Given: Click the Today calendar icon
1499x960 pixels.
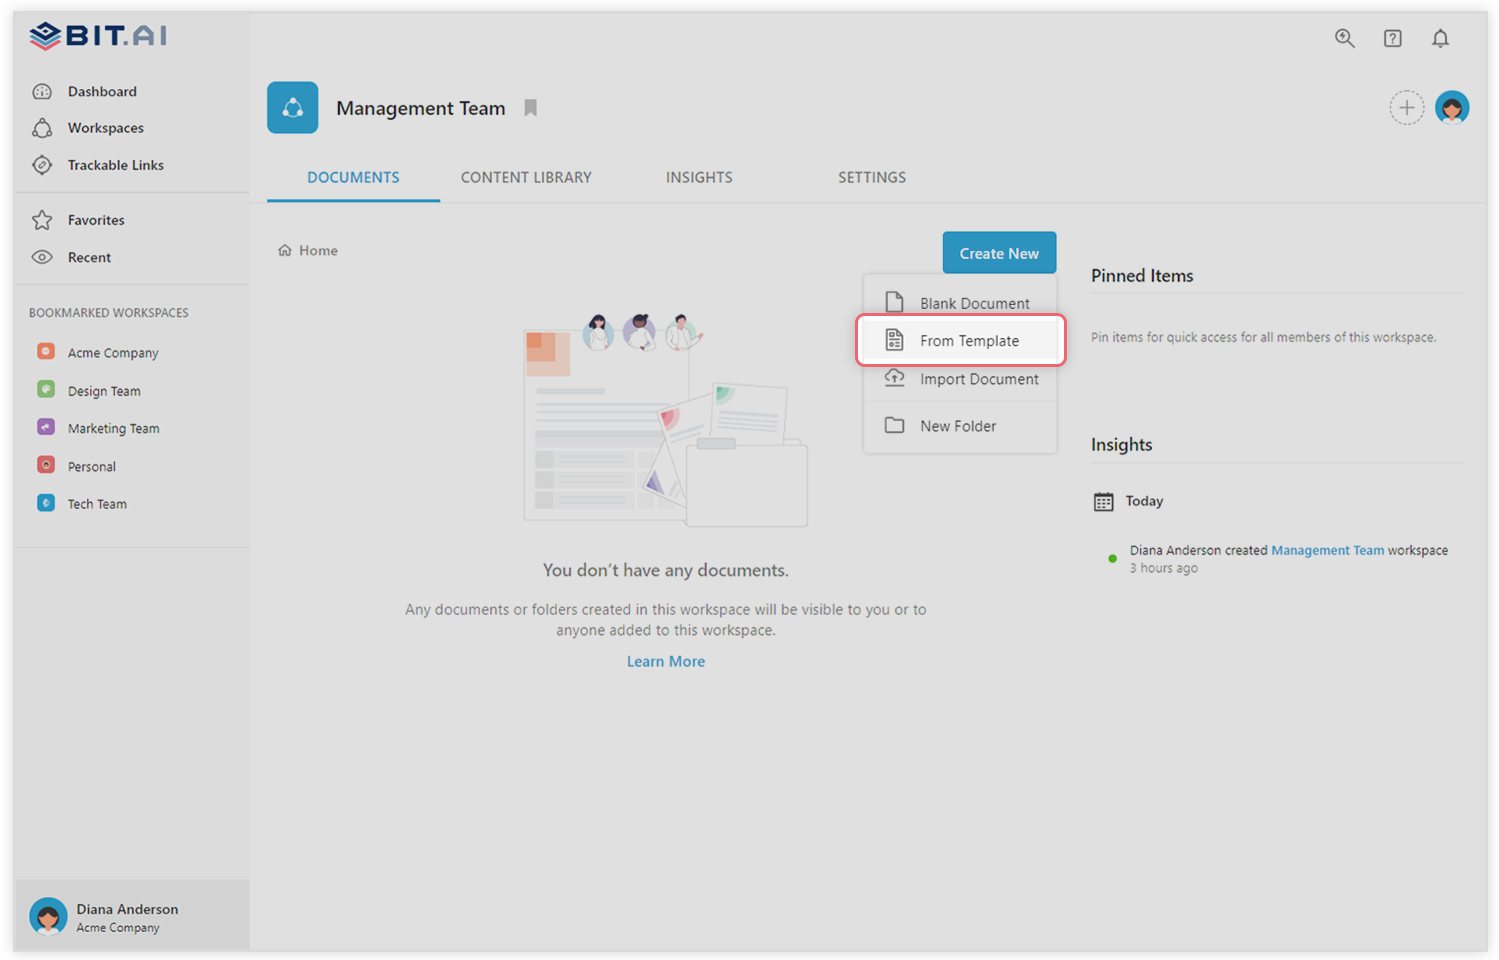Looking at the screenshot, I should click(1103, 501).
